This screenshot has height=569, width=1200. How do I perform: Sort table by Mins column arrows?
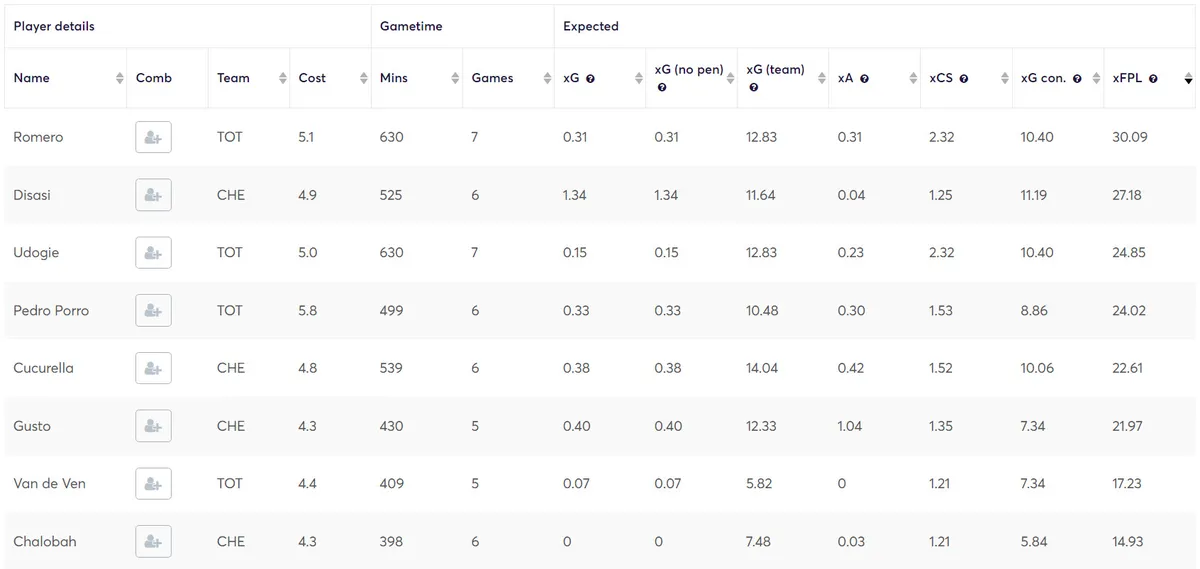pyautogui.click(x=456, y=78)
